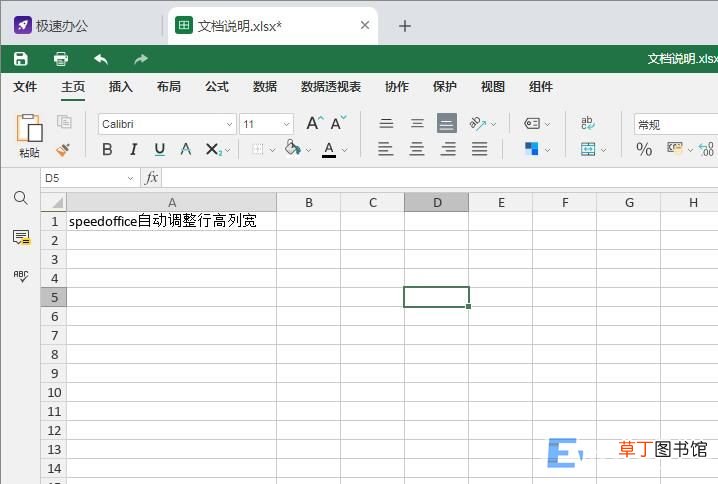Screen dimensions: 718x484
Task: Click the comments icon in the left sidebar
Action: 21,237
